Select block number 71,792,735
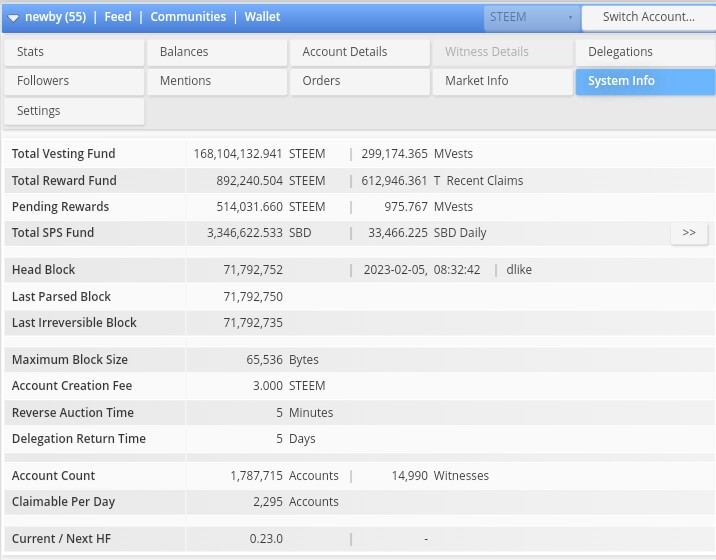This screenshot has width=716, height=560. (x=253, y=323)
